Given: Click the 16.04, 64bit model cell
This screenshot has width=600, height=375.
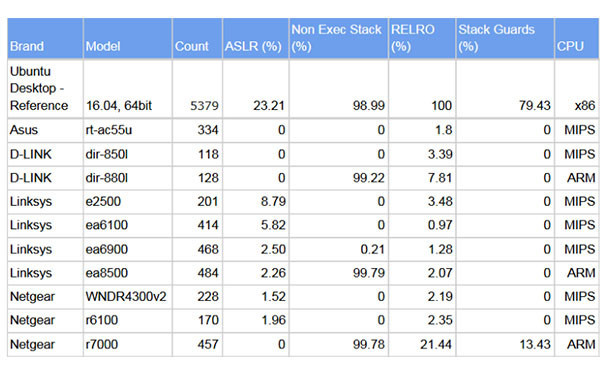Looking at the screenshot, I should click(128, 88).
